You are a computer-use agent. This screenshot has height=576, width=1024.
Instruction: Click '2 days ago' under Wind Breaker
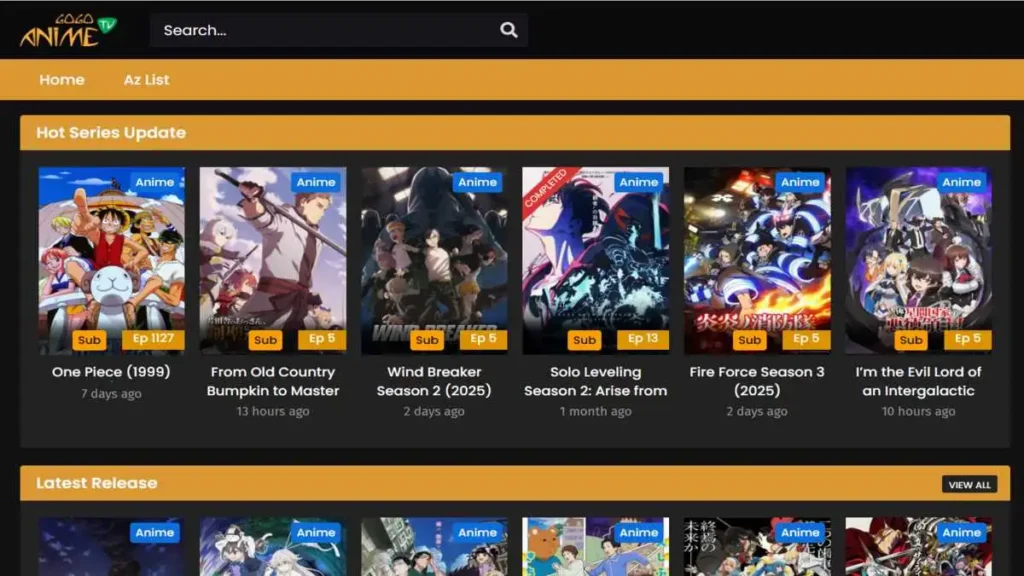pyautogui.click(x=434, y=411)
